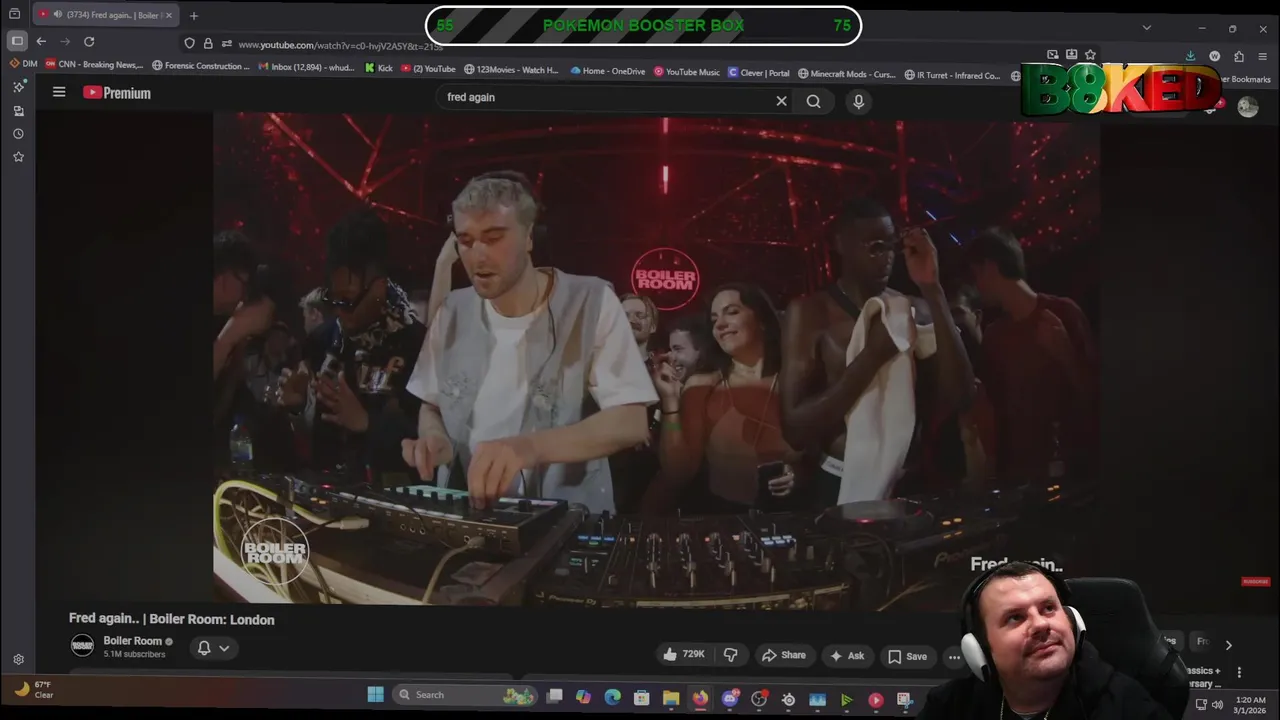The height and width of the screenshot is (720, 1280).
Task: Open the Home - OneDrive bookmark
Action: (x=608, y=71)
